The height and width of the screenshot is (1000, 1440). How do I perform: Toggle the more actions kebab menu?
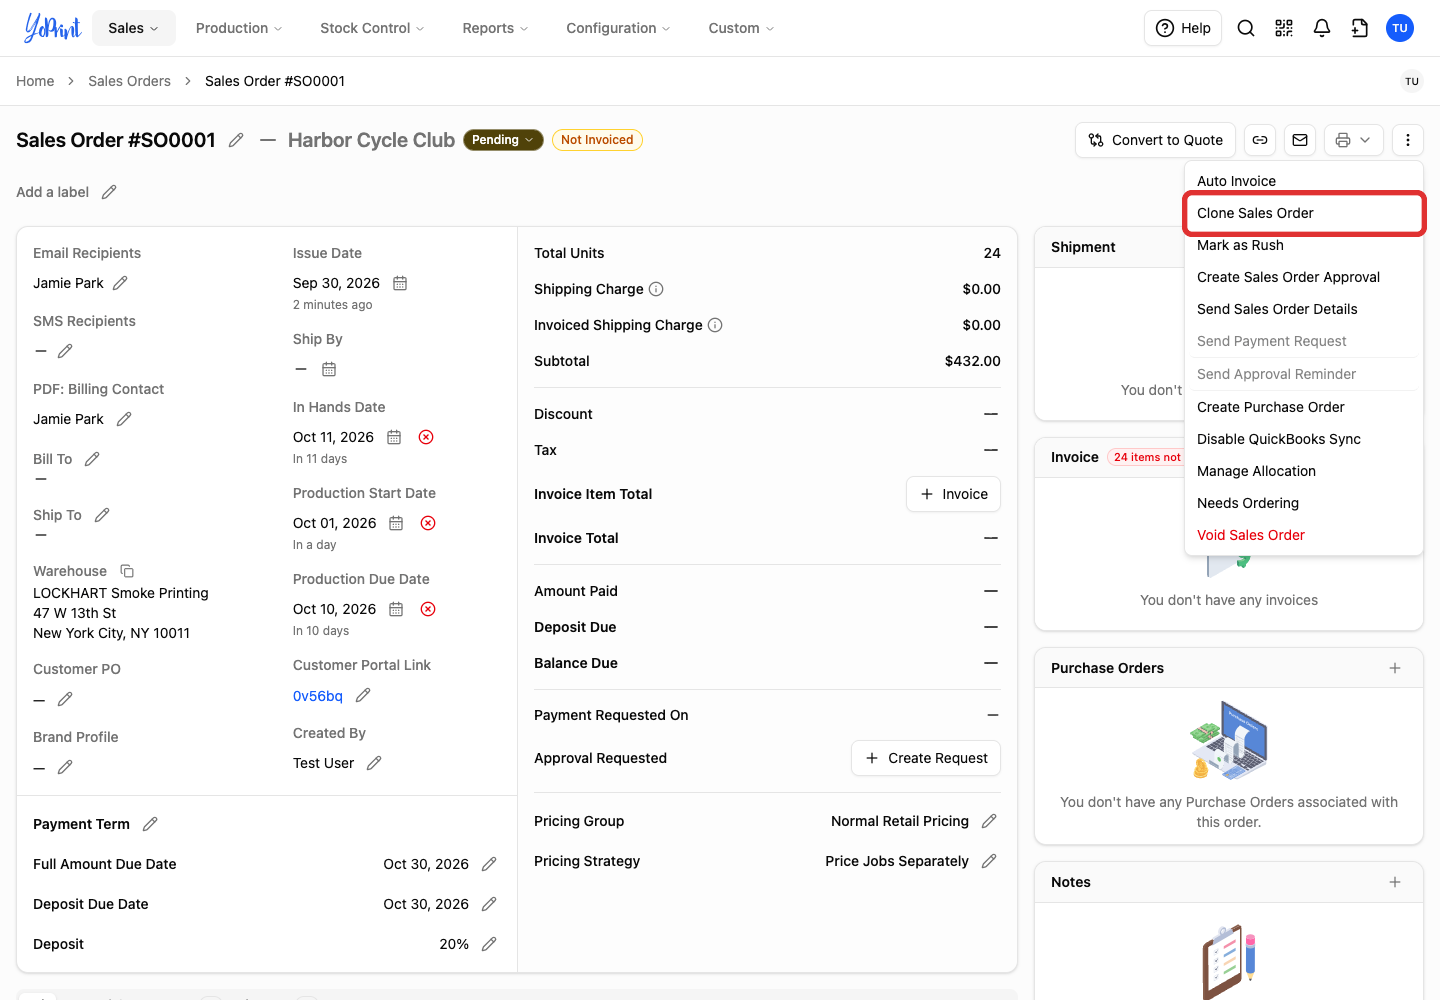[1408, 140]
